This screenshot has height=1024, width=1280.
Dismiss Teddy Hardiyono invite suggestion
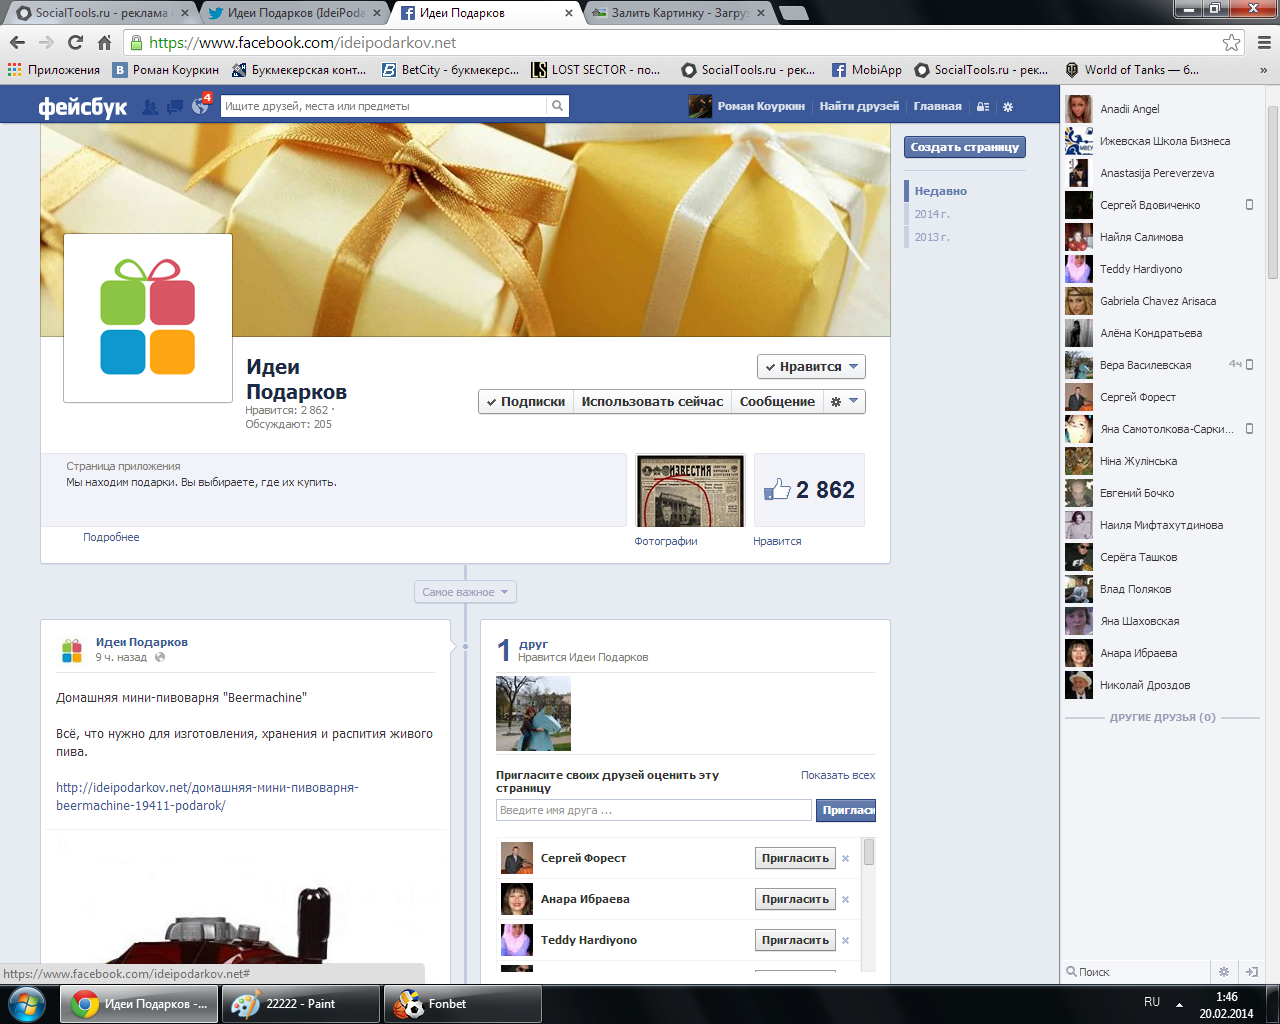pos(845,940)
